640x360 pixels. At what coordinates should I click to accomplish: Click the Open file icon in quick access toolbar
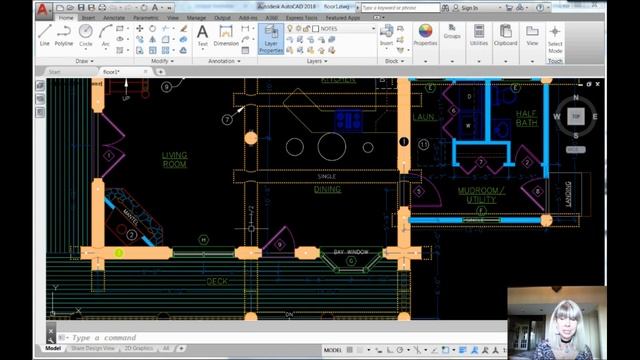pos(70,8)
